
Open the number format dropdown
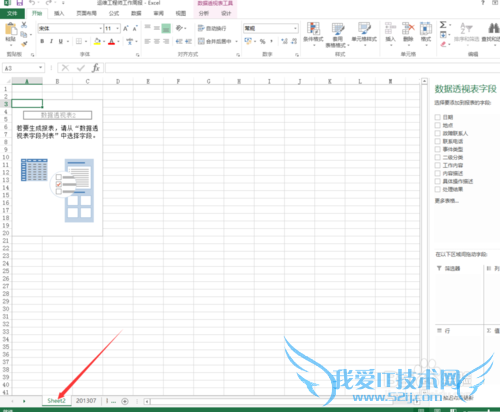click(x=295, y=29)
